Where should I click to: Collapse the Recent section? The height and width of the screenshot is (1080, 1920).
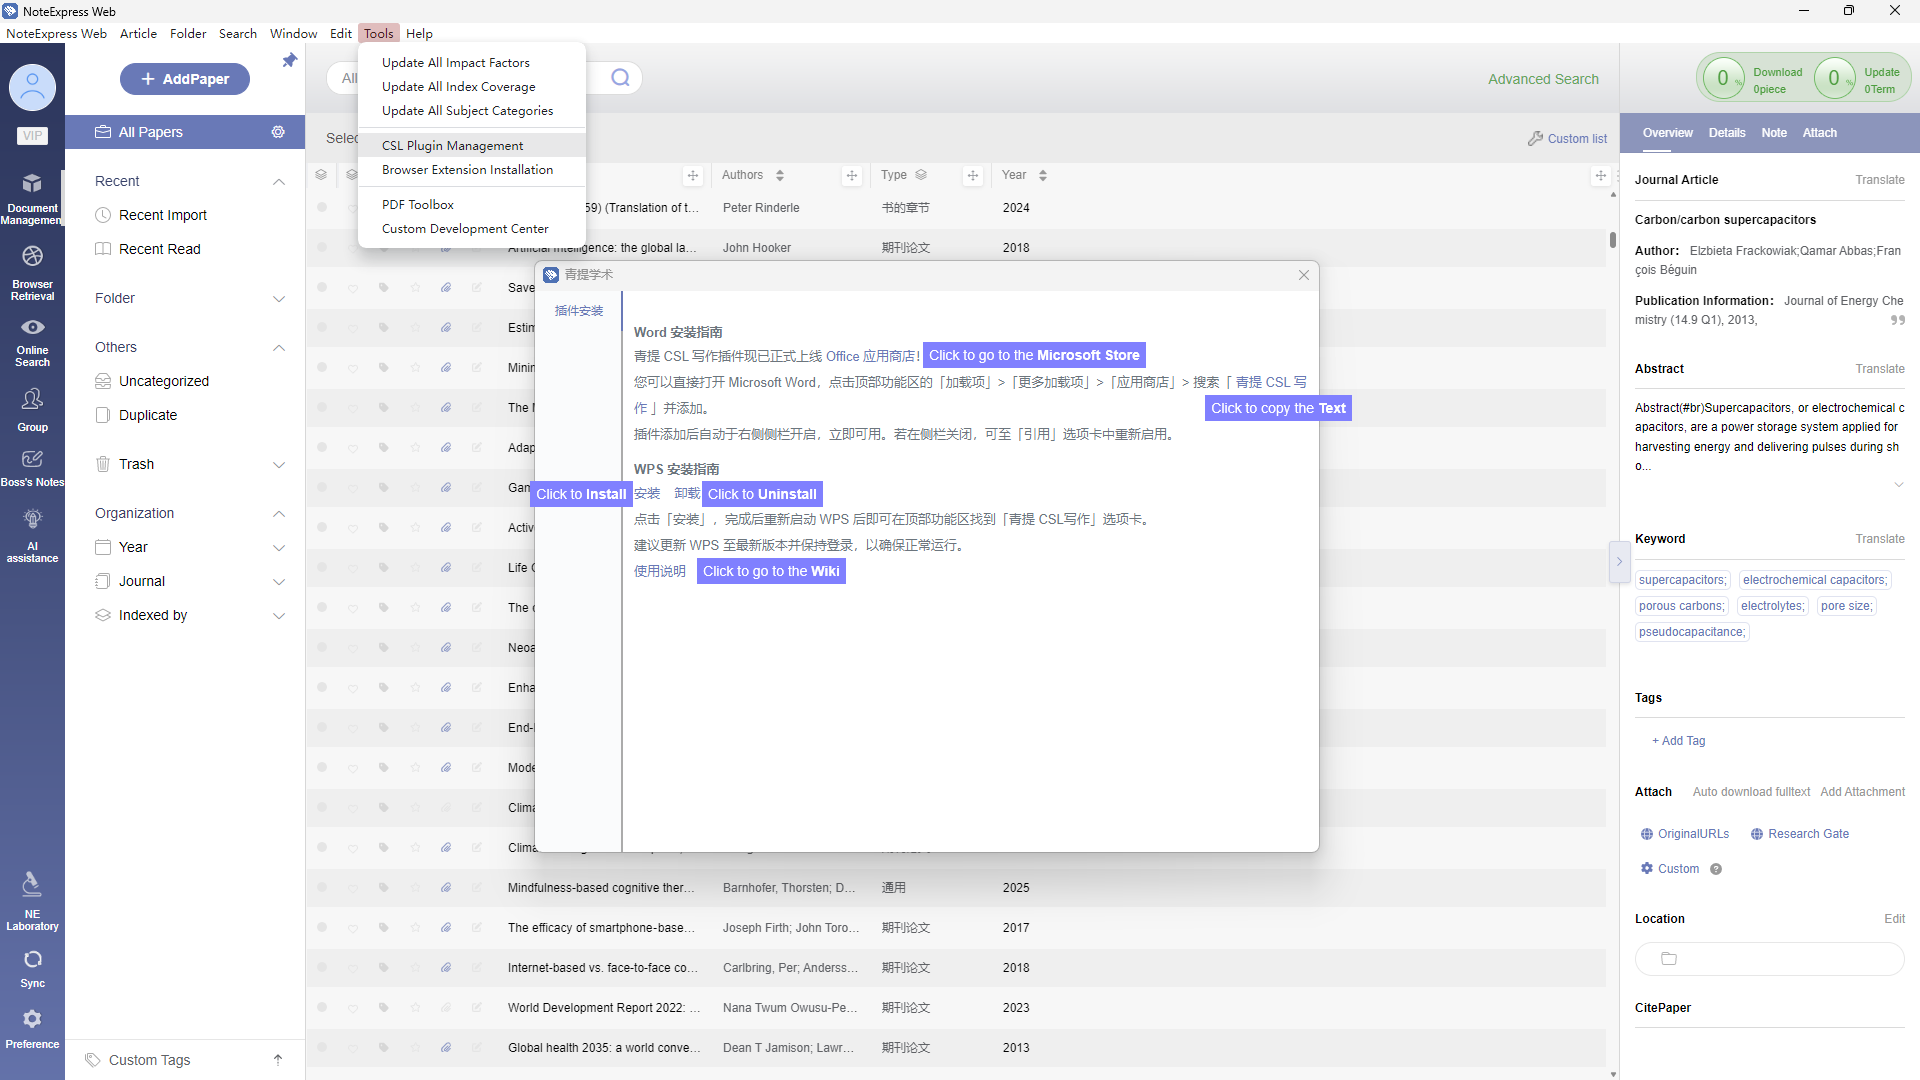279,181
